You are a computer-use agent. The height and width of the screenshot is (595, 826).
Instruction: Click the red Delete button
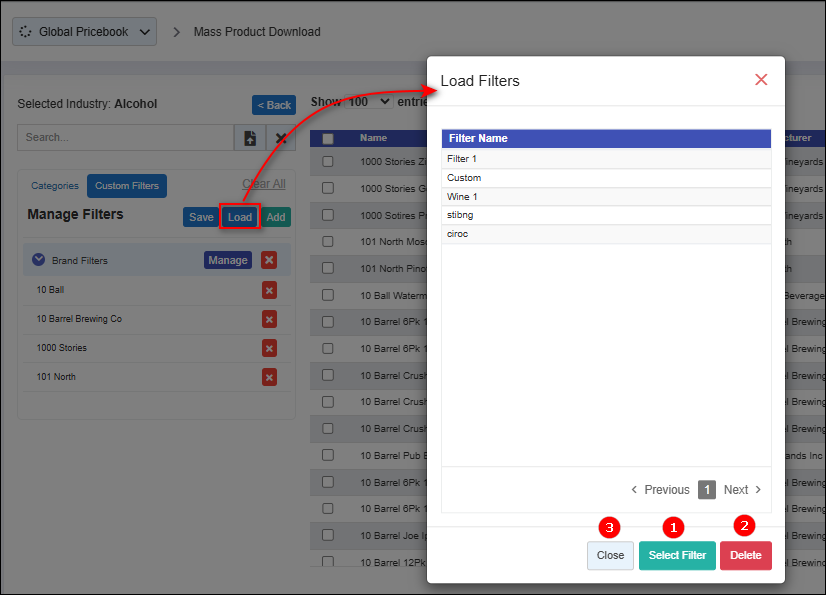coord(745,555)
